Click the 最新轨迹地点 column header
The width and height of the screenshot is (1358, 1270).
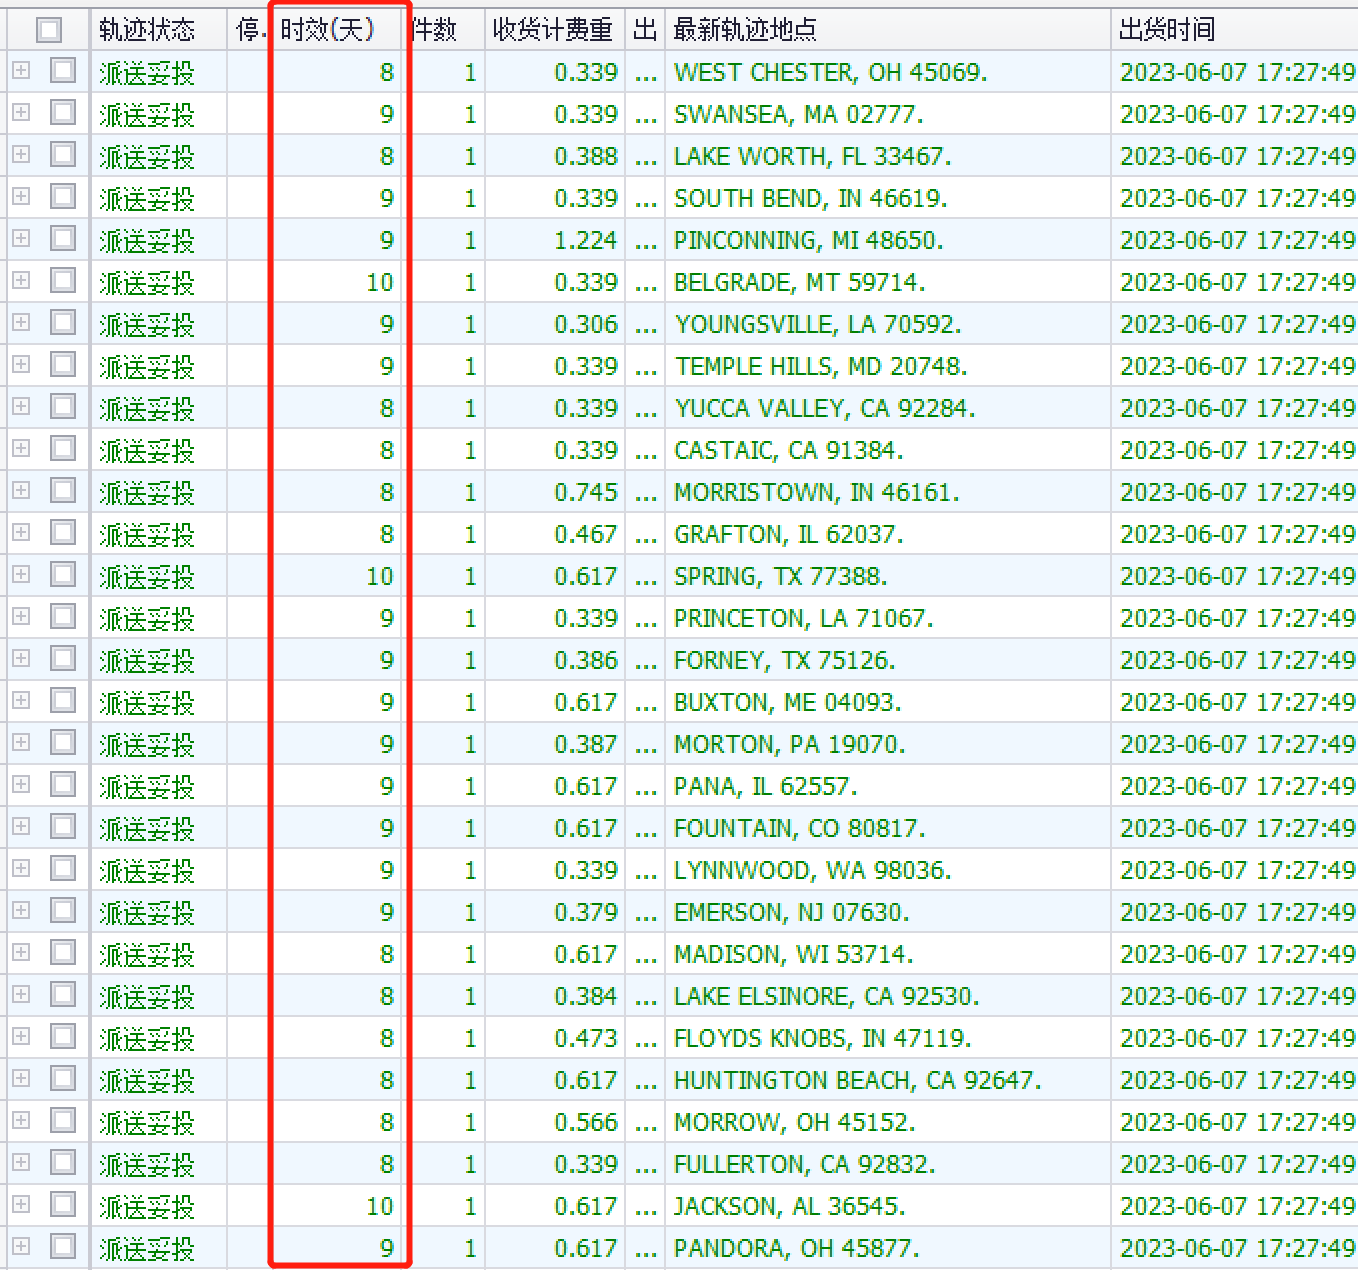[887, 30]
